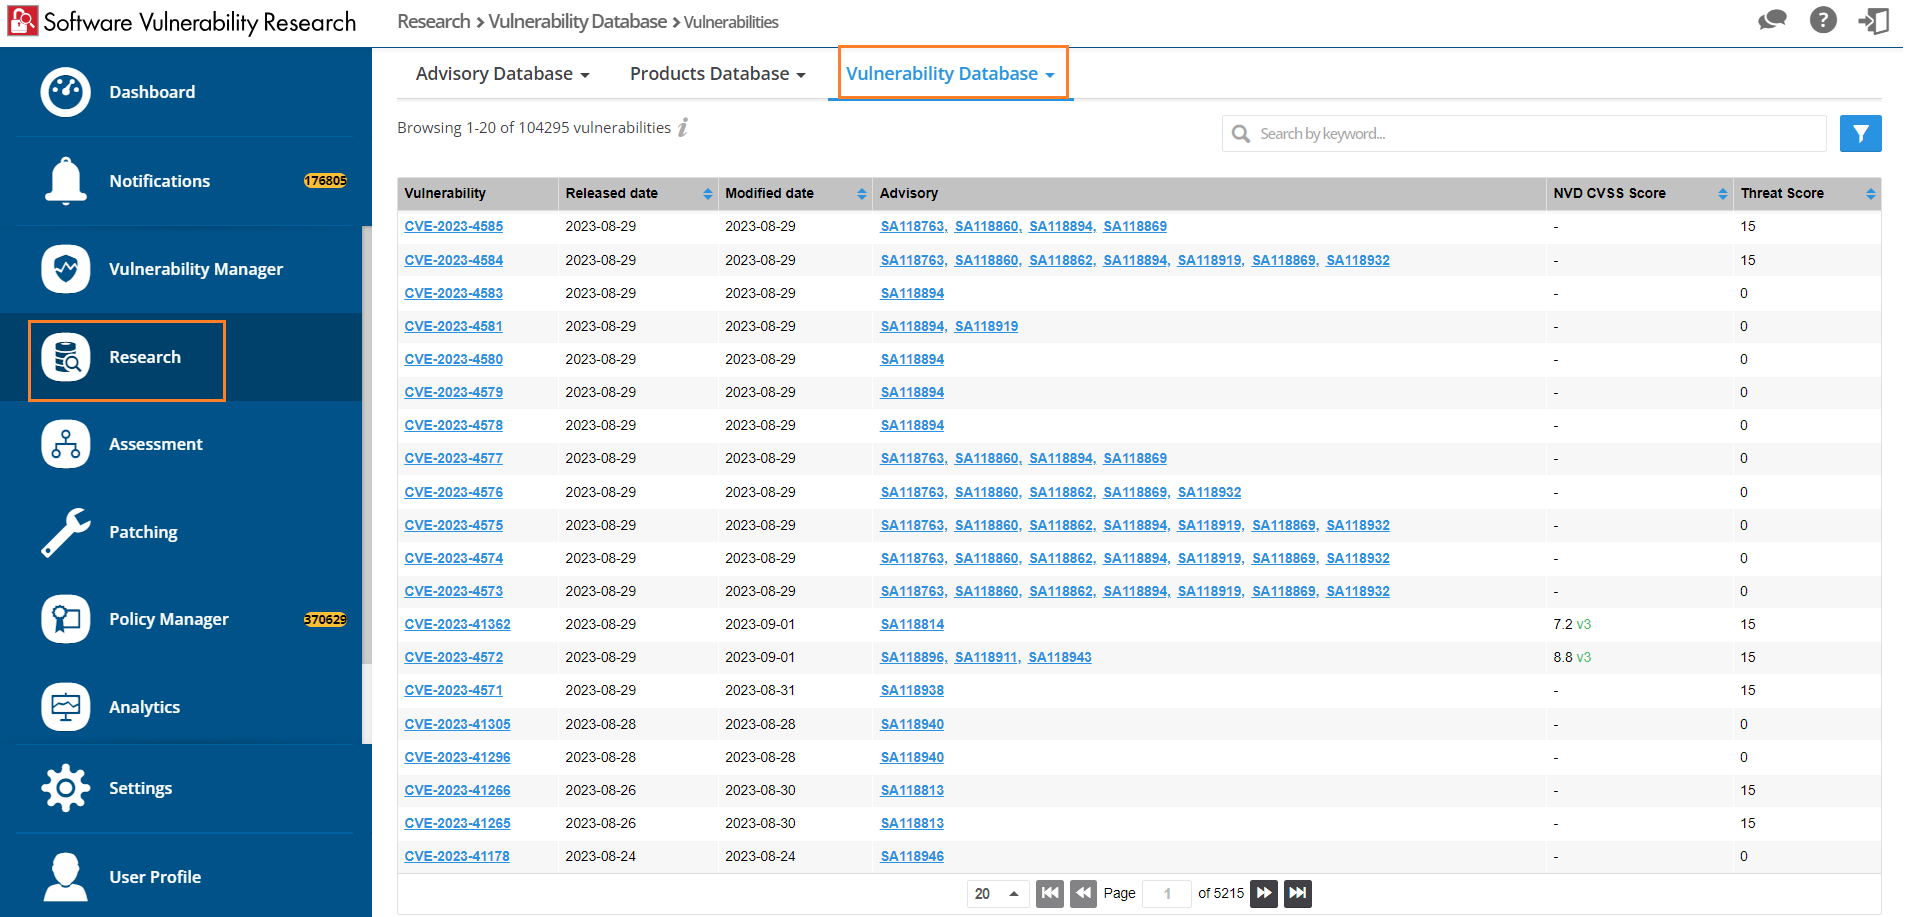This screenshot has width=1906, height=917.
Task: Click the search magnifier icon
Action: 1241,134
